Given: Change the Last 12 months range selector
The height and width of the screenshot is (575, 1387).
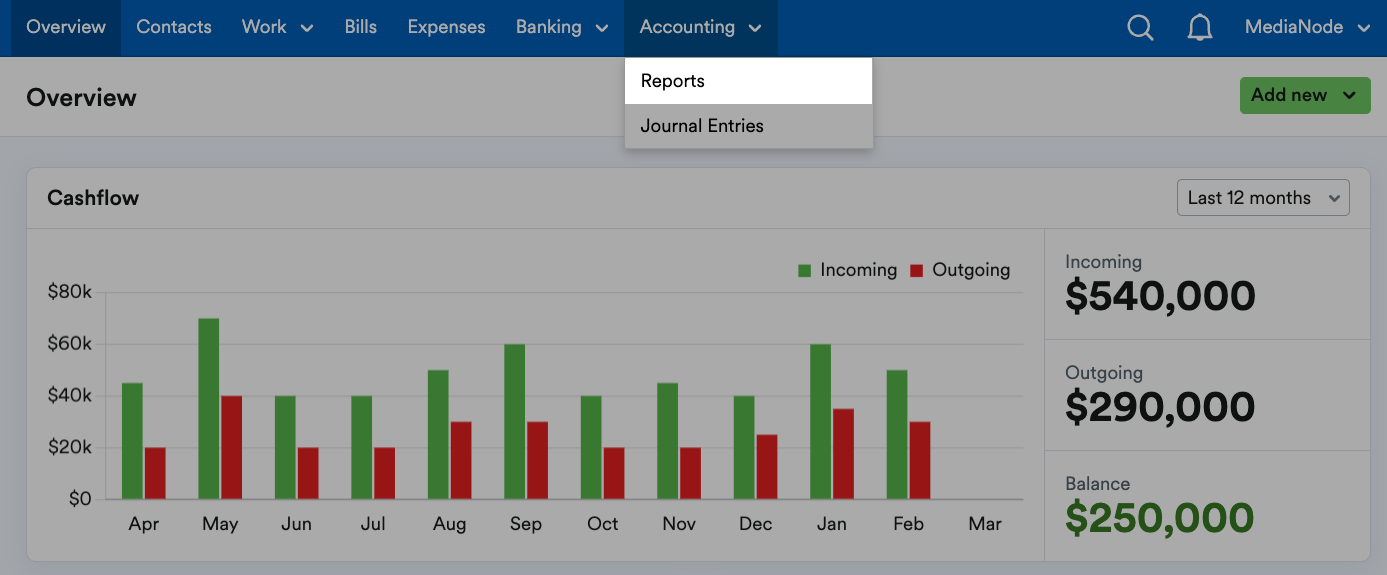Looking at the screenshot, I should tap(1262, 198).
